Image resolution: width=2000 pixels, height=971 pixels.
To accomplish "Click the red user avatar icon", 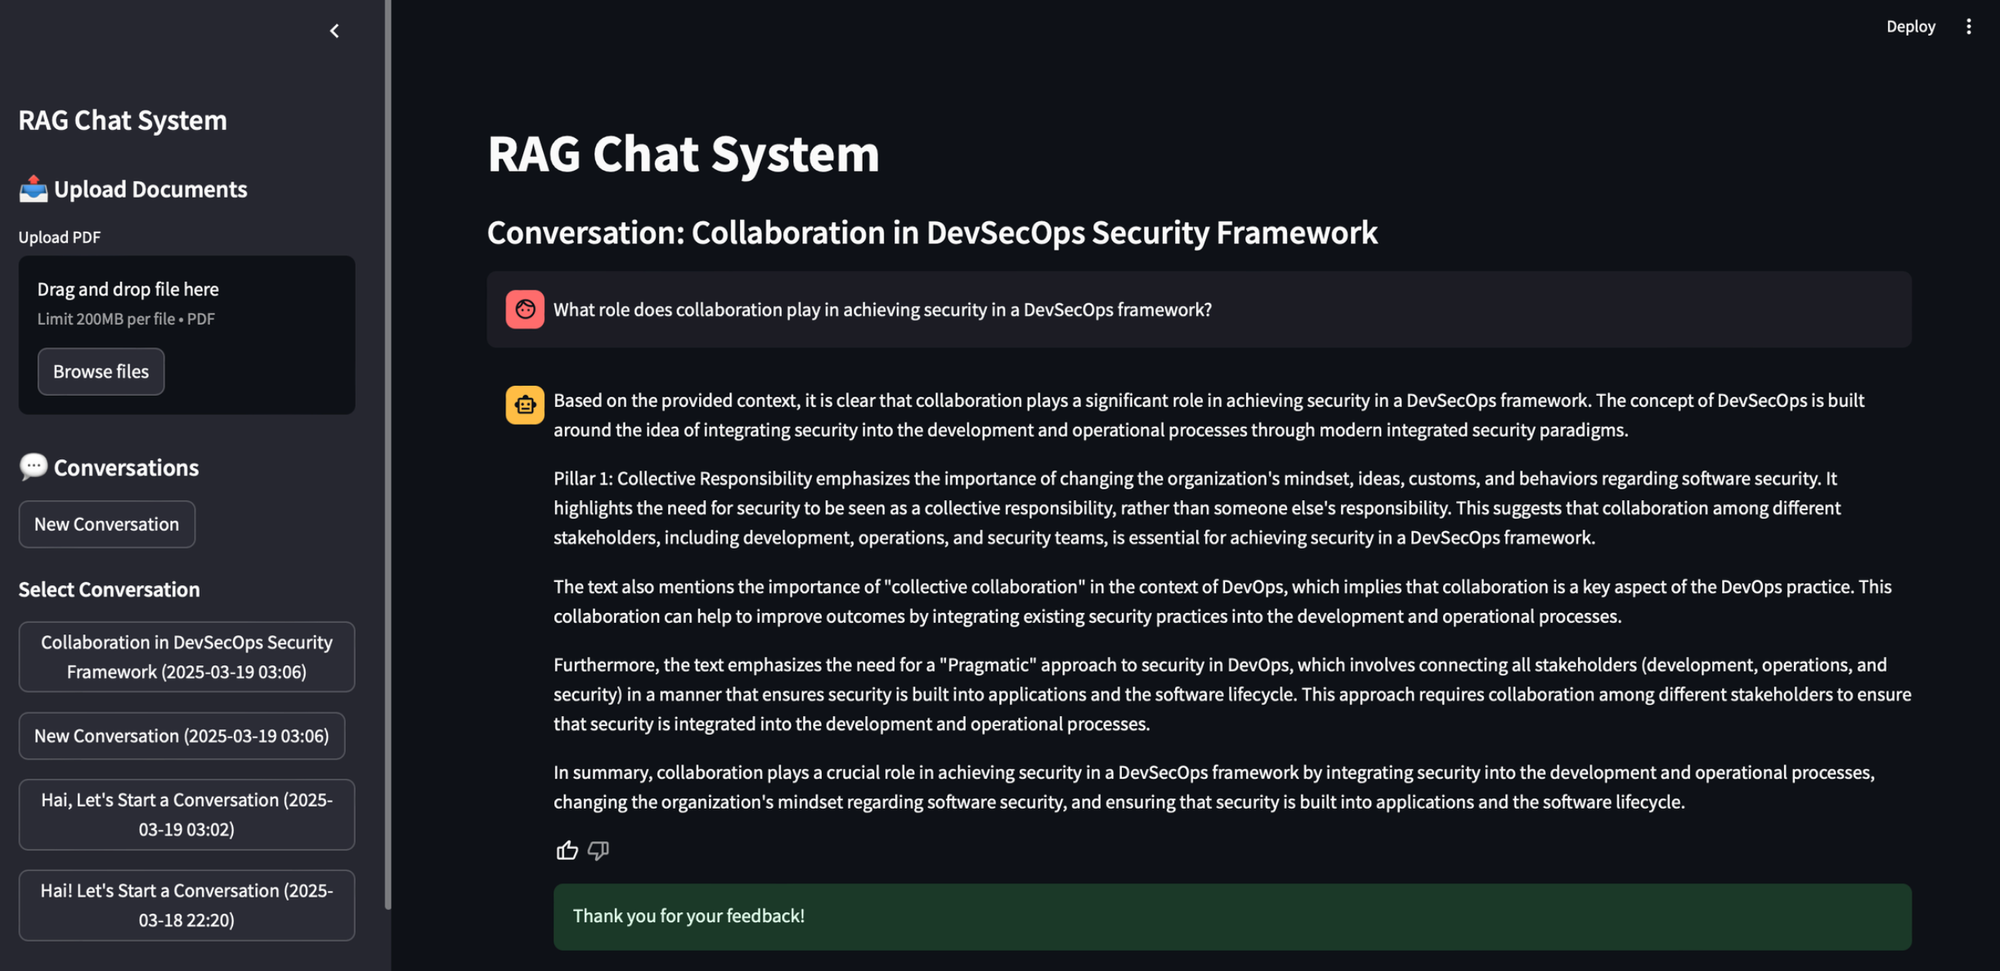I will tap(525, 309).
